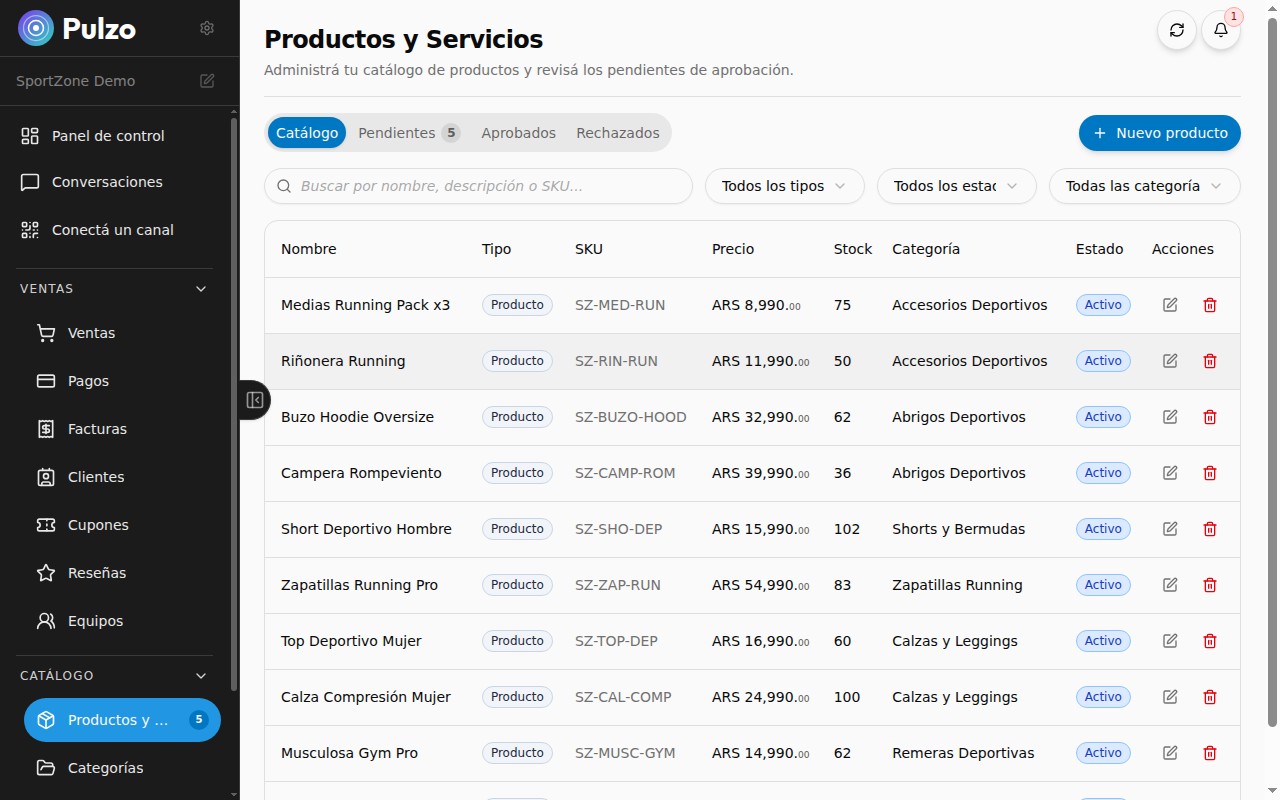Open the Todos los estados filter dropdown
This screenshot has height=800, width=1280.
[956, 186]
